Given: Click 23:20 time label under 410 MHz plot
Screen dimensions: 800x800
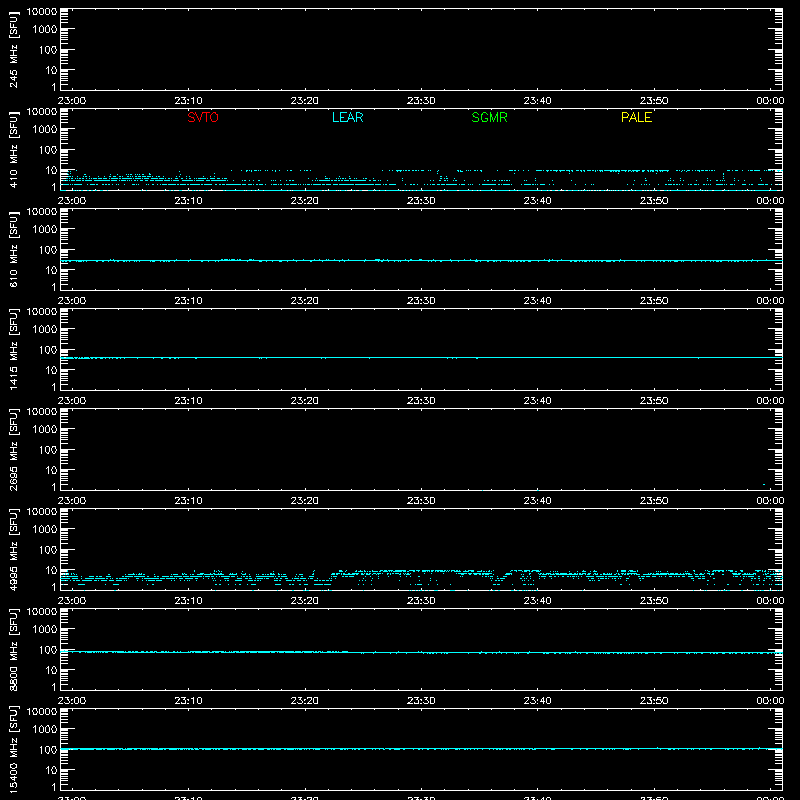Looking at the screenshot, I should [x=305, y=201].
